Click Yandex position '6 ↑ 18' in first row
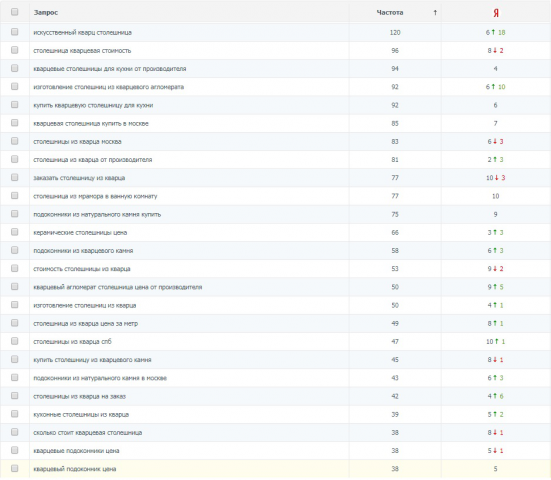The height and width of the screenshot is (480, 551). (495, 32)
